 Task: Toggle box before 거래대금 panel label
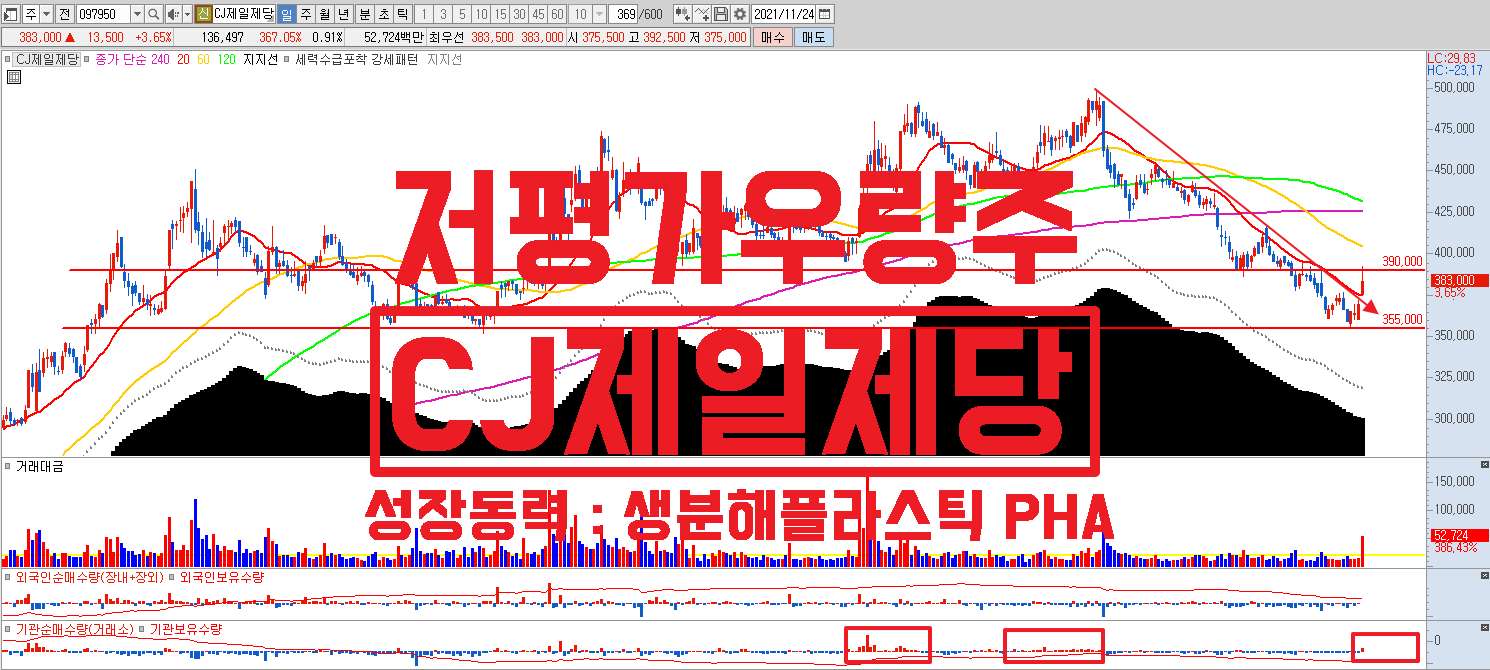pos(8,467)
